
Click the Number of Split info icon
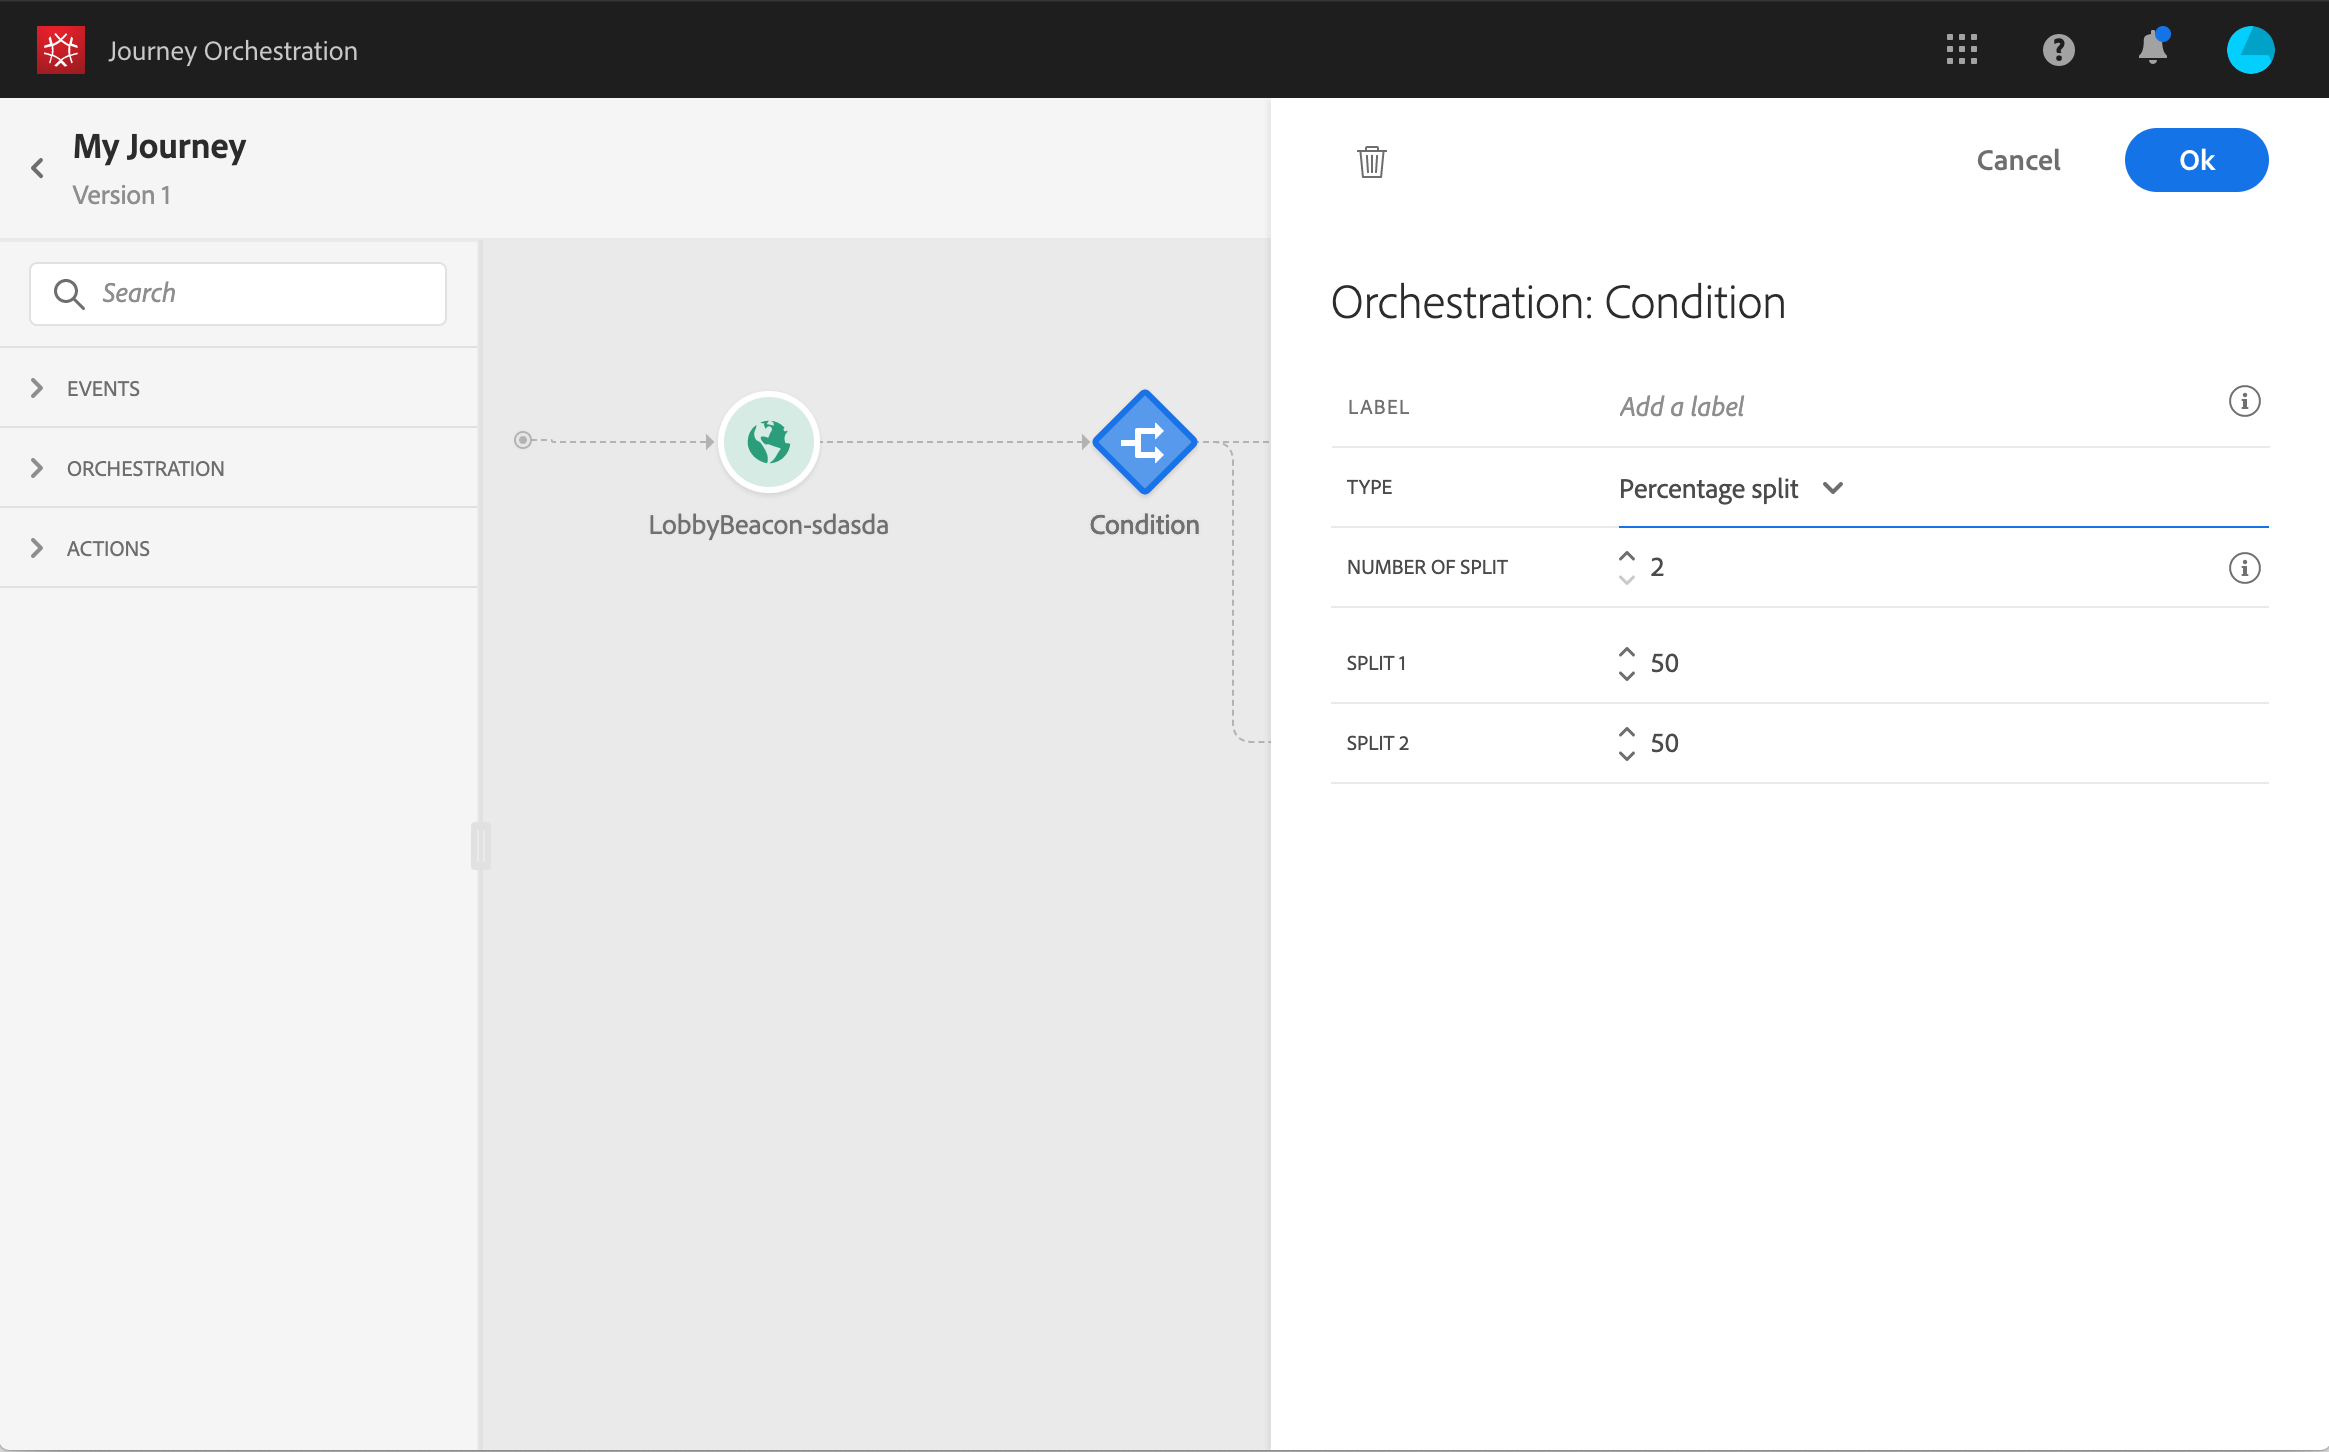(2244, 568)
